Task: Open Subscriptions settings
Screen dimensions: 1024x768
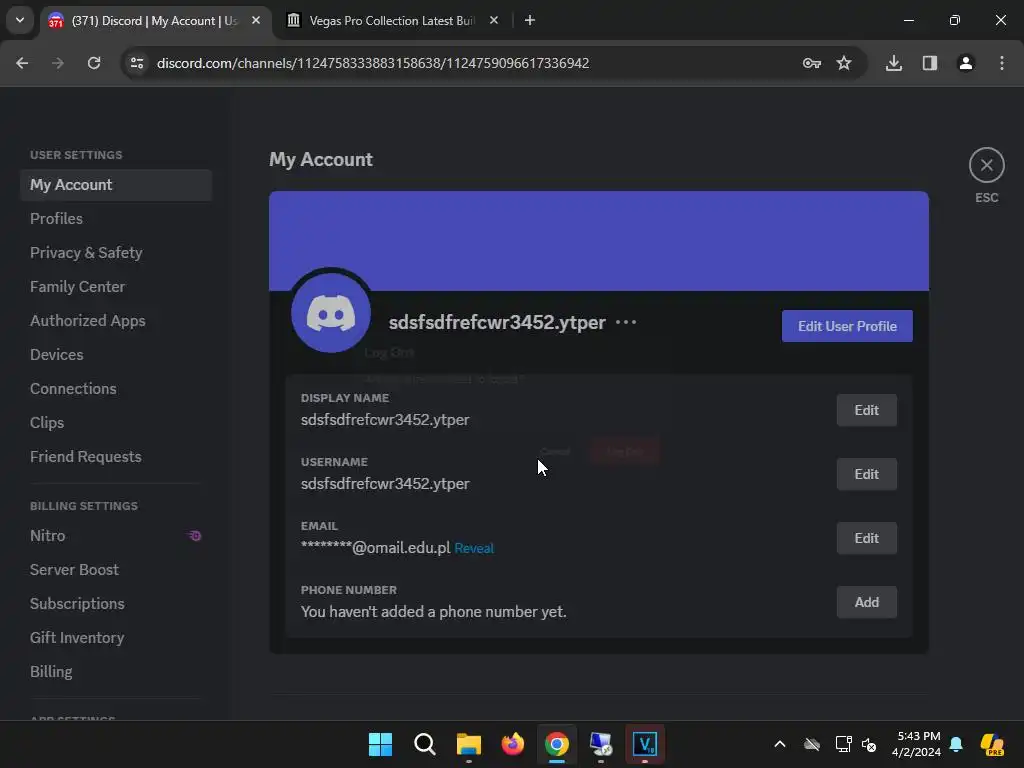Action: 116,603
